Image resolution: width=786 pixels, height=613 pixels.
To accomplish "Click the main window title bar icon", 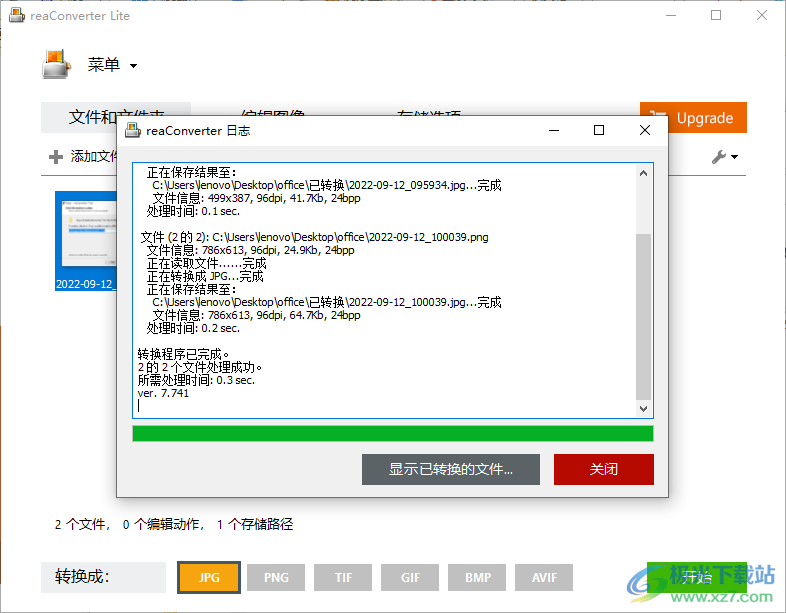I will [x=17, y=15].
